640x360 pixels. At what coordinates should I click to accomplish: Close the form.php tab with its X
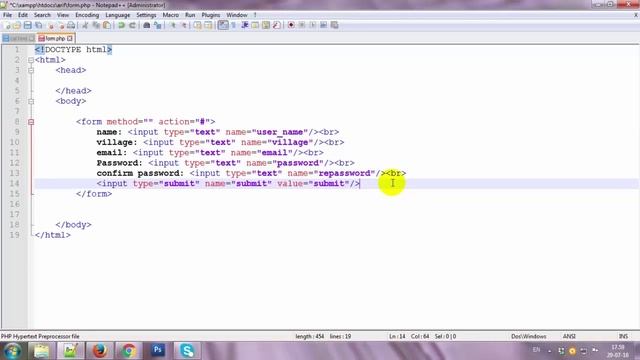point(70,38)
